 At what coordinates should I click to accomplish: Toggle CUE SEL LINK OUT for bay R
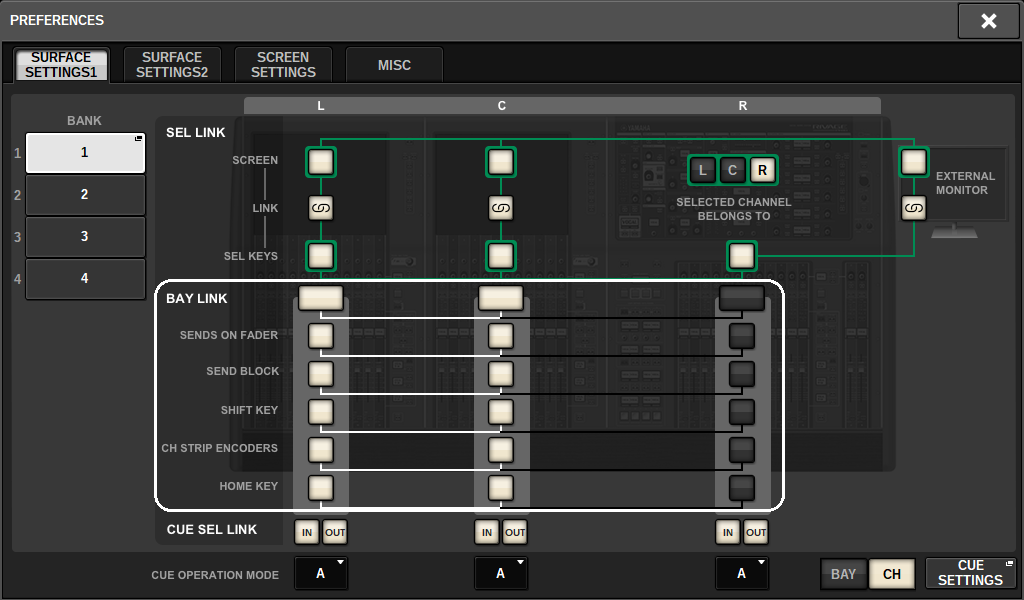tap(755, 532)
